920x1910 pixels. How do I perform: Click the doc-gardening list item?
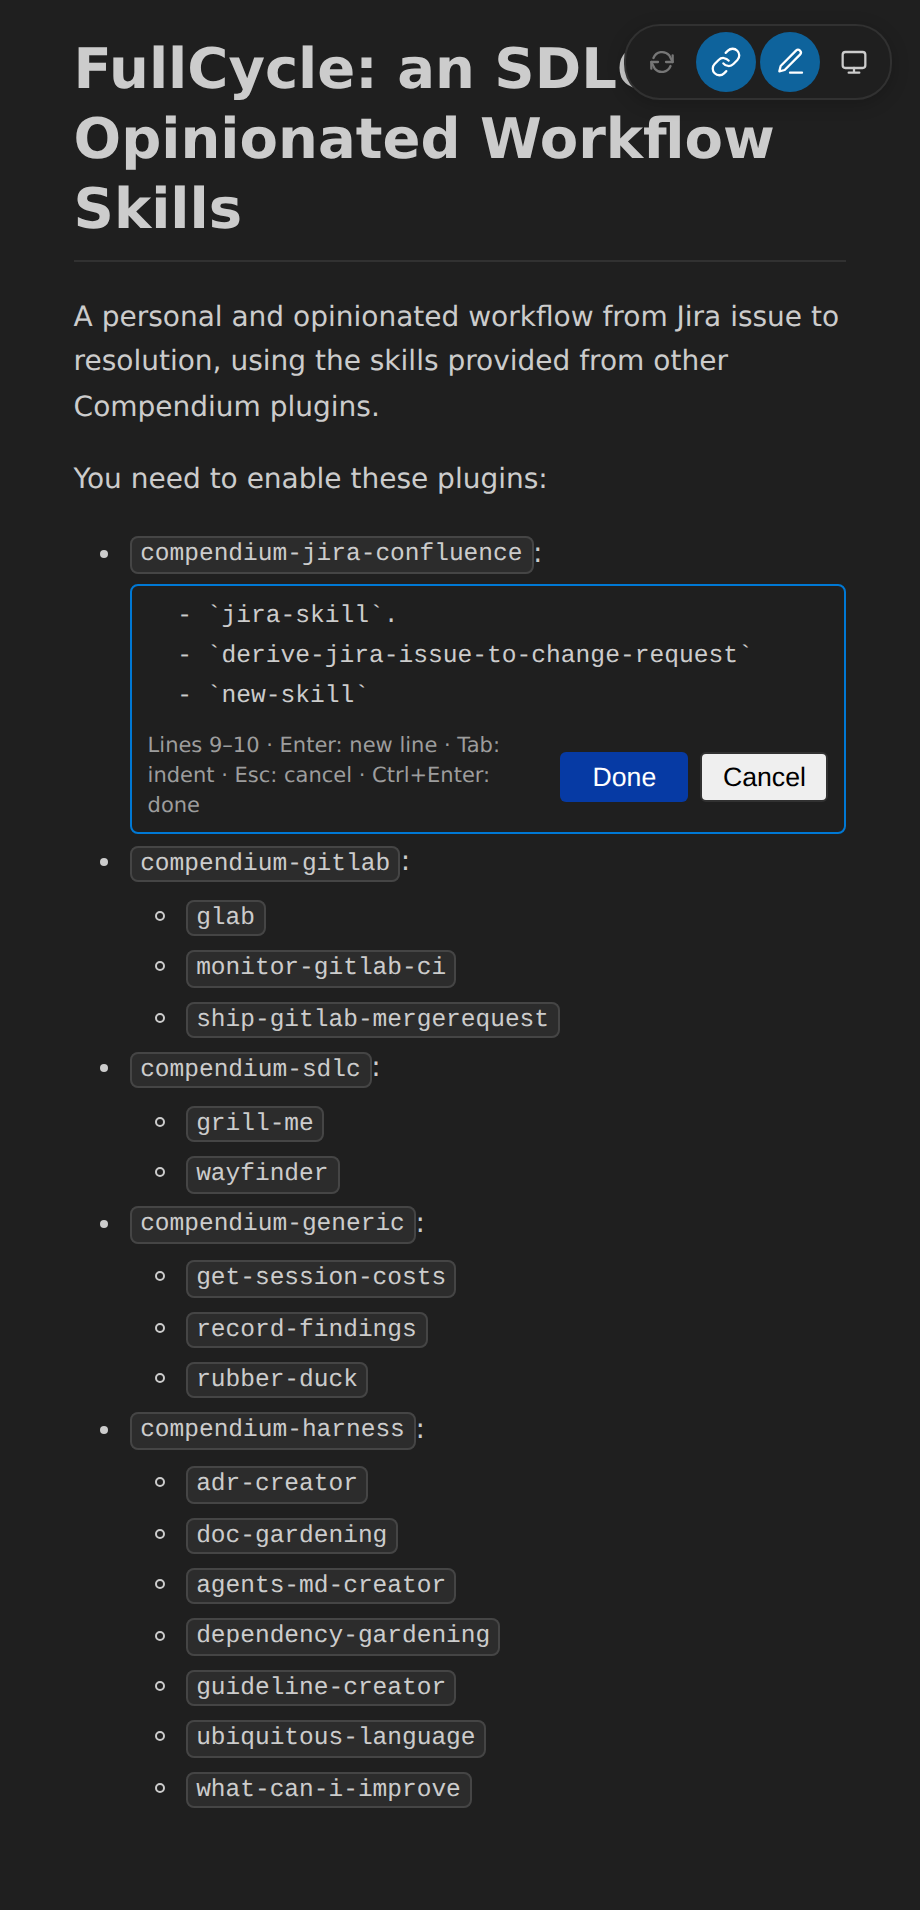pos(292,1535)
